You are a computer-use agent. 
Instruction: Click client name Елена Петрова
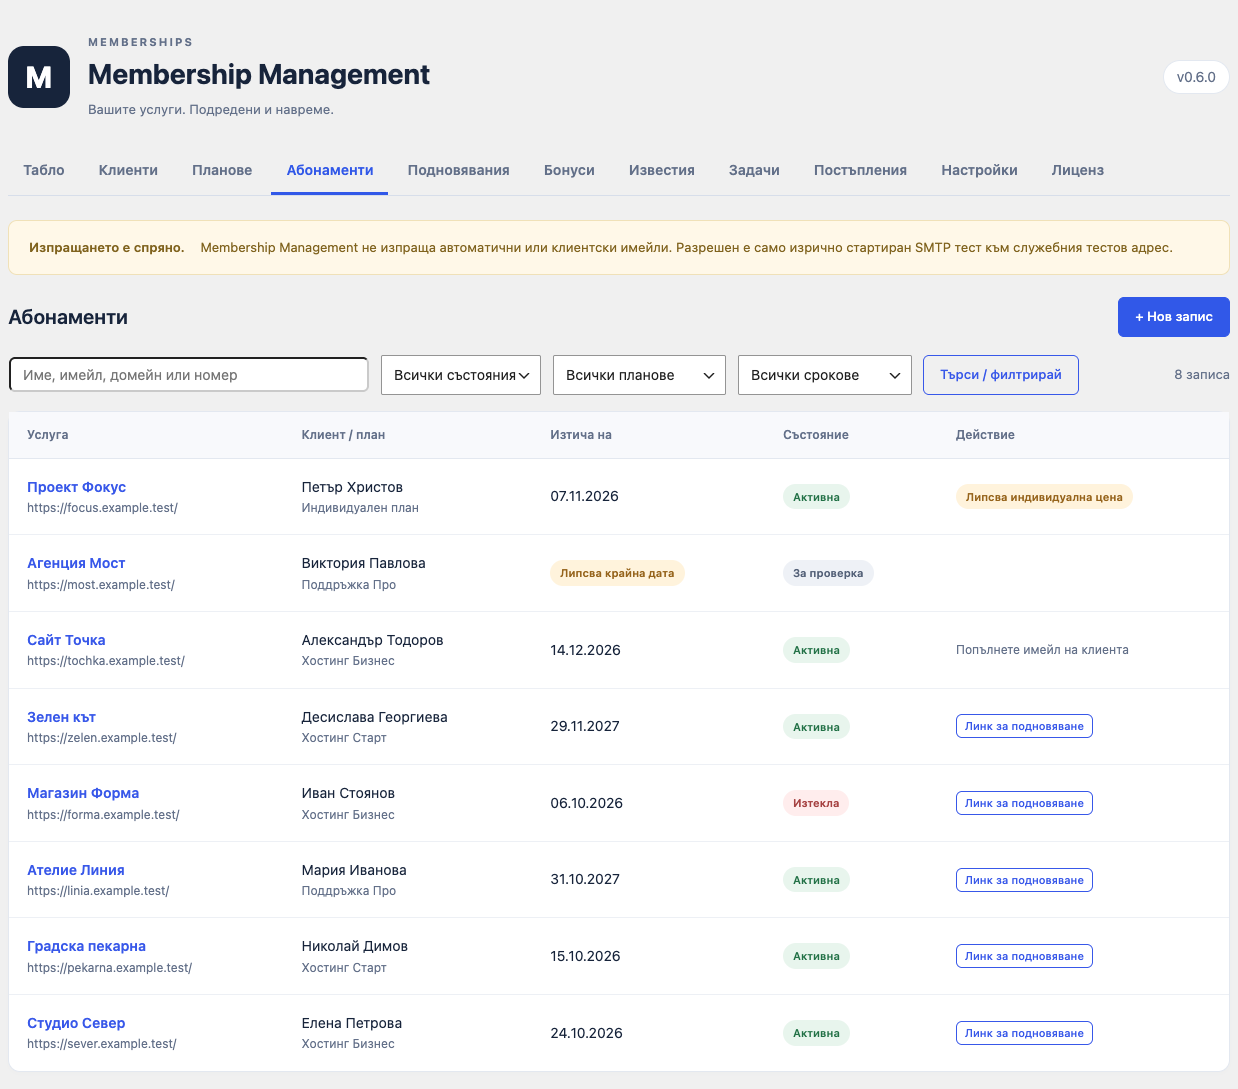point(351,1023)
